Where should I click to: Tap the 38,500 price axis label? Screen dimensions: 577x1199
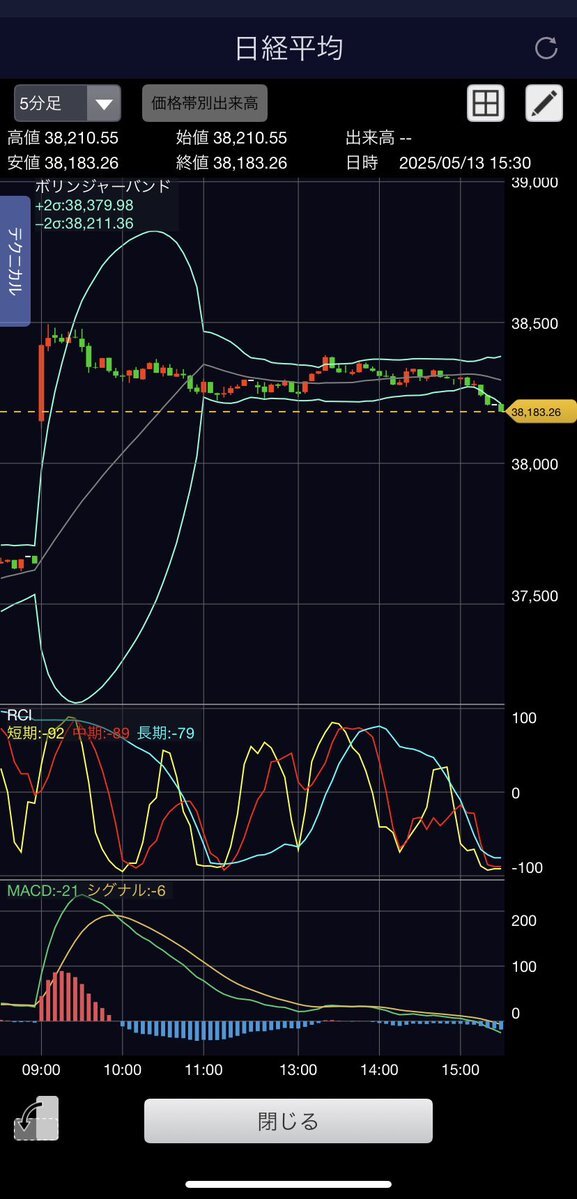(535, 324)
